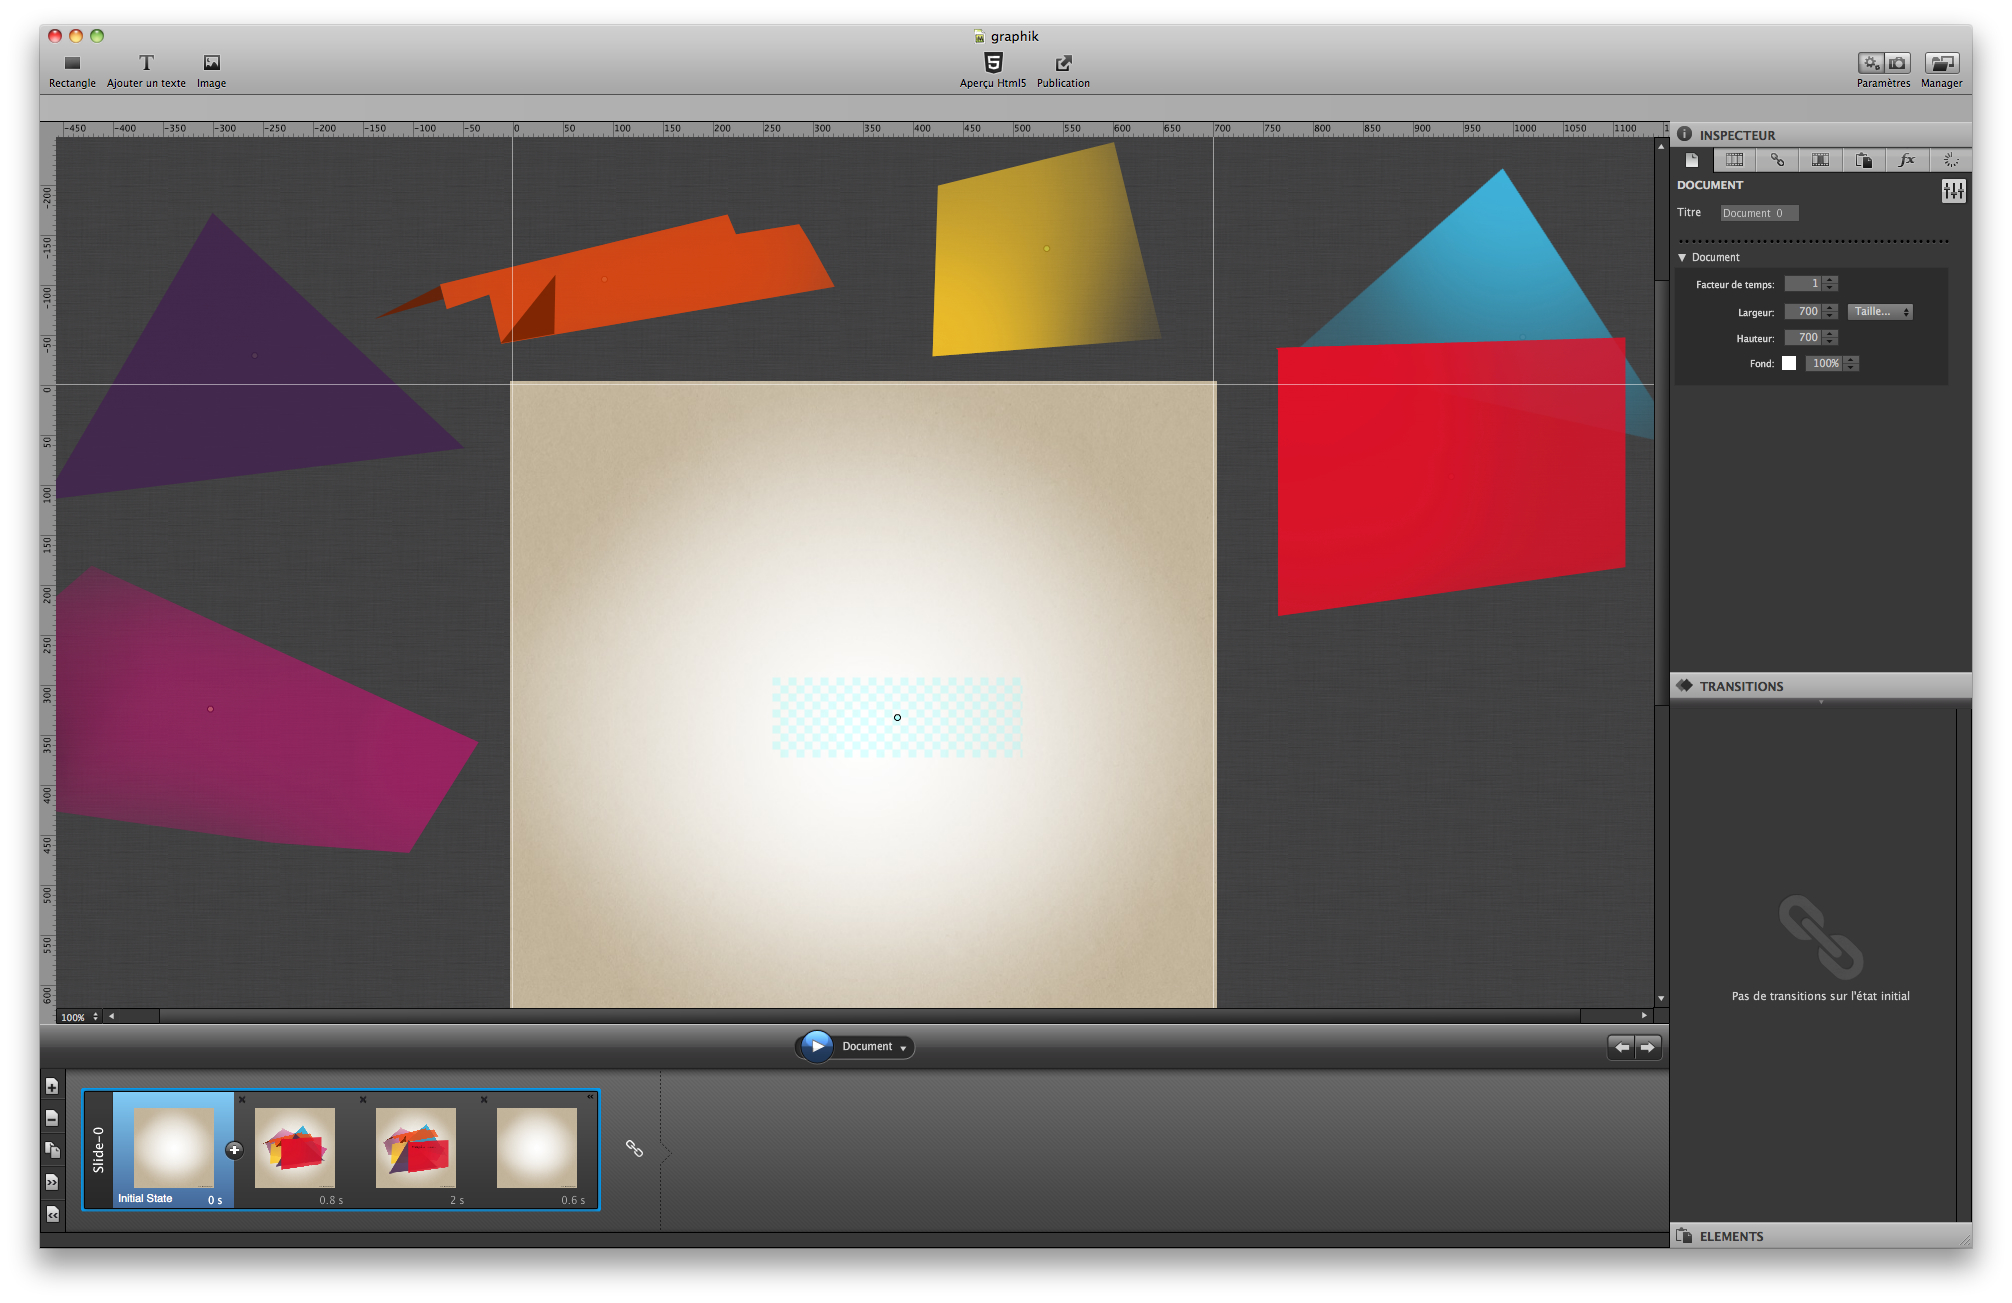Open the Taille size dropdown

[1879, 312]
